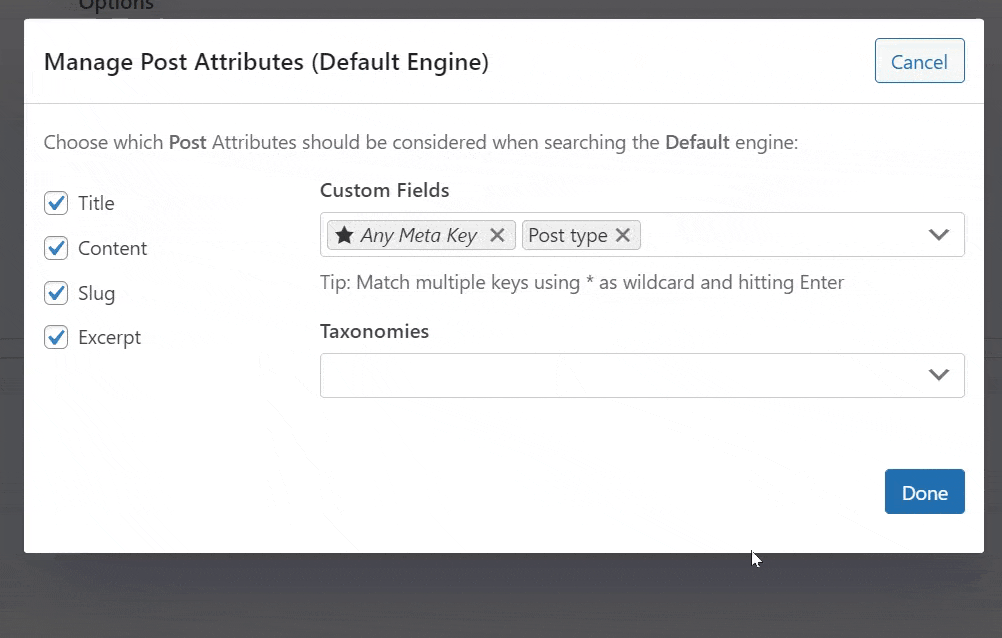Select the Any Meta Key tag label
This screenshot has height=638, width=1002.
pos(419,235)
